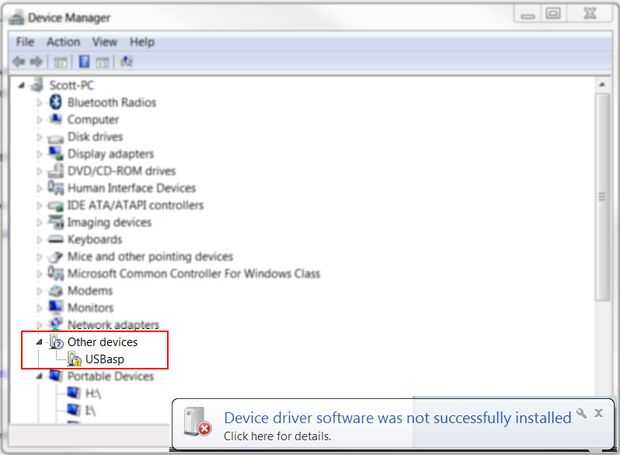Close the driver notification balloon
620x455 pixels.
[599, 413]
